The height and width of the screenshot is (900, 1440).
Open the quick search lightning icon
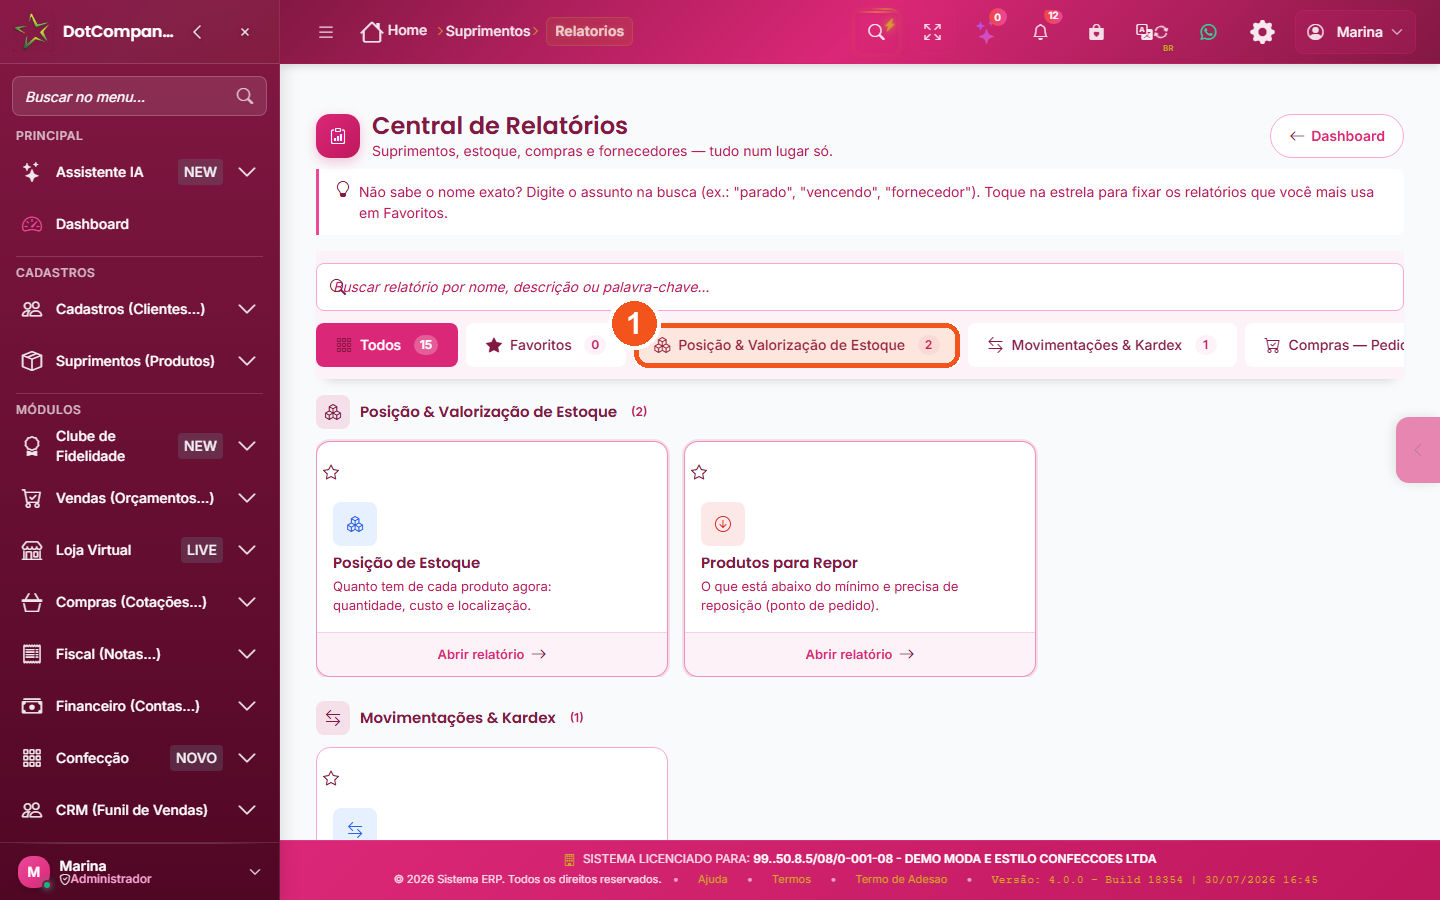click(x=877, y=32)
